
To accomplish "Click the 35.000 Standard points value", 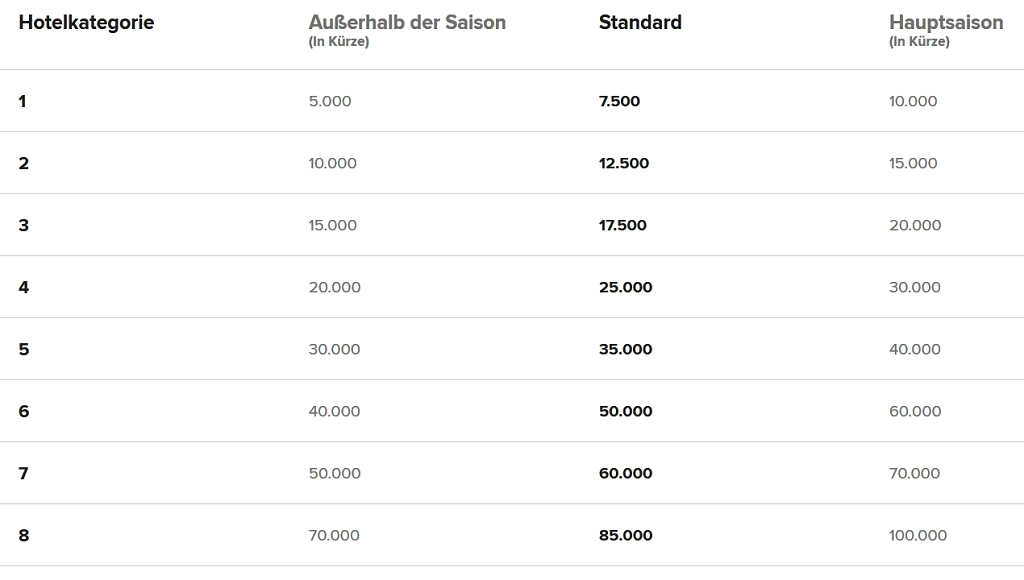I will [625, 349].
